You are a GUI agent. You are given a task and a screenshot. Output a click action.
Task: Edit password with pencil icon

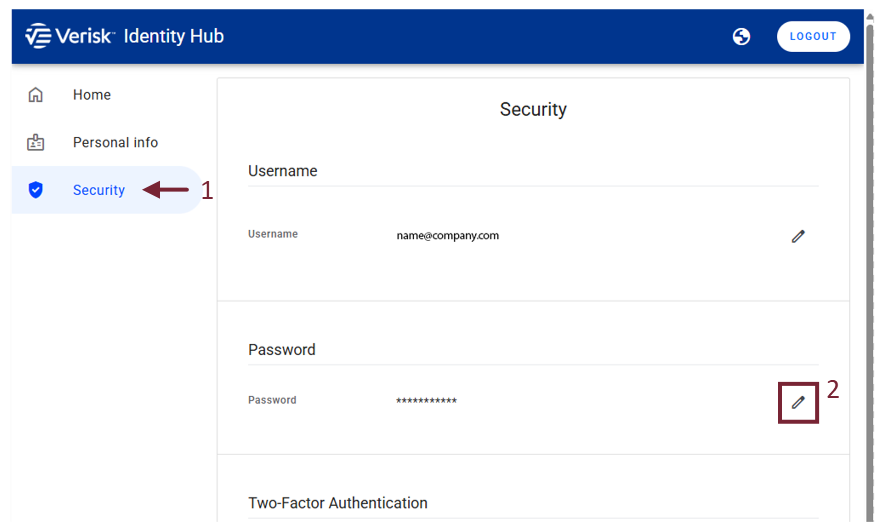point(798,402)
